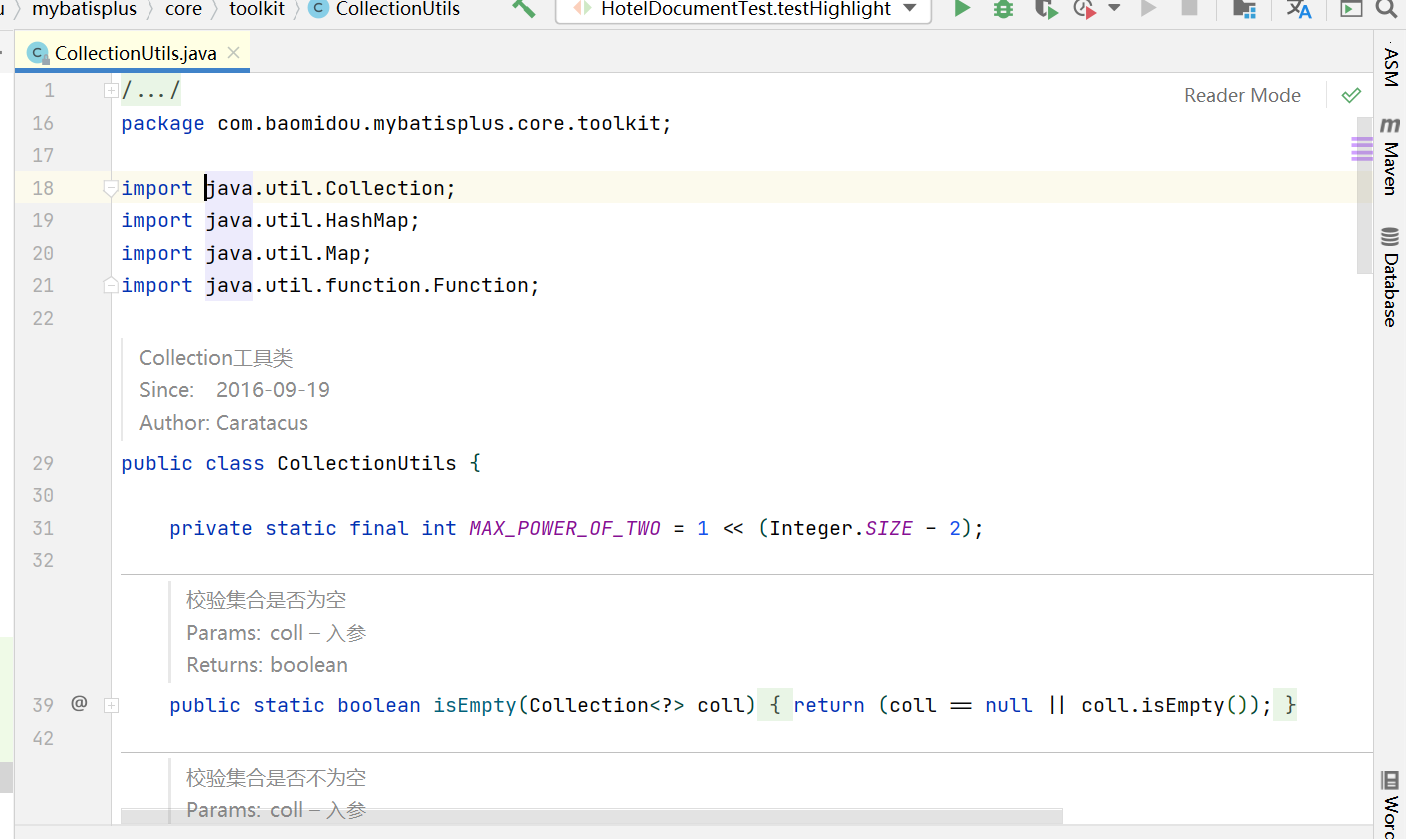
Task: Click the toolkit breadcrumb
Action: click(x=257, y=9)
